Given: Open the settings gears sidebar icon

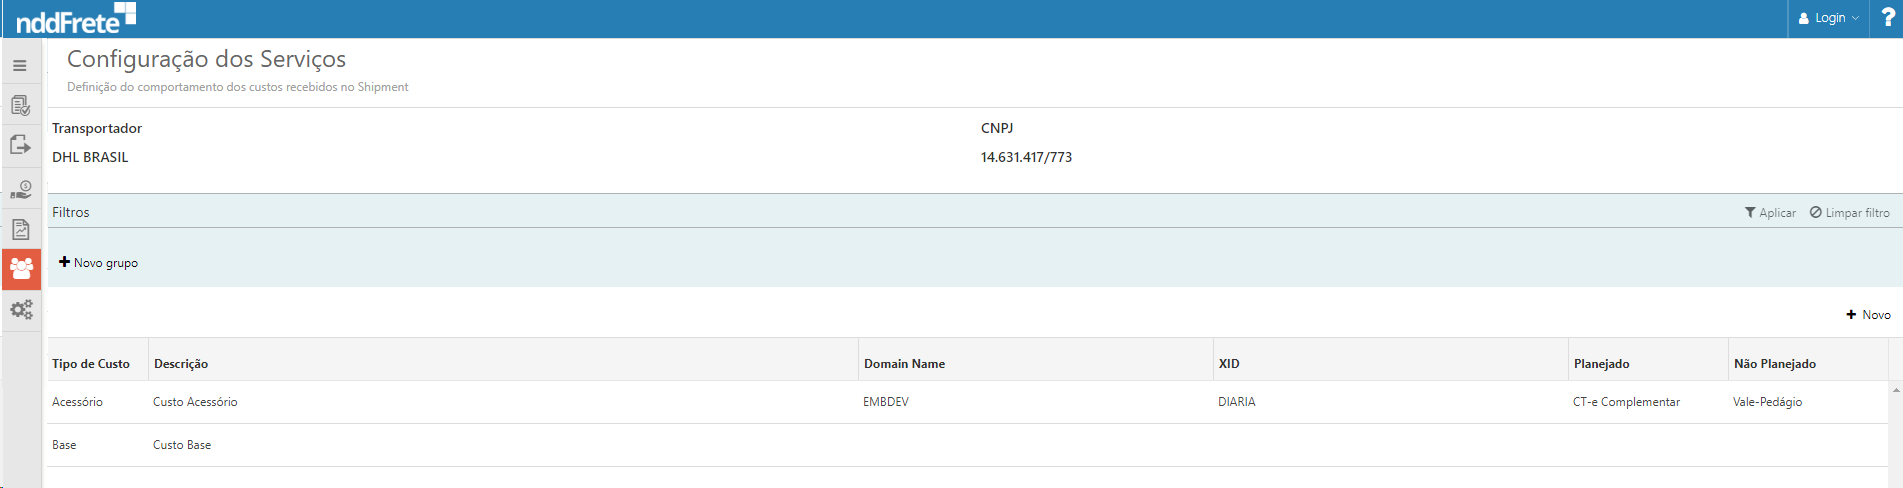Looking at the screenshot, I should tap(21, 310).
